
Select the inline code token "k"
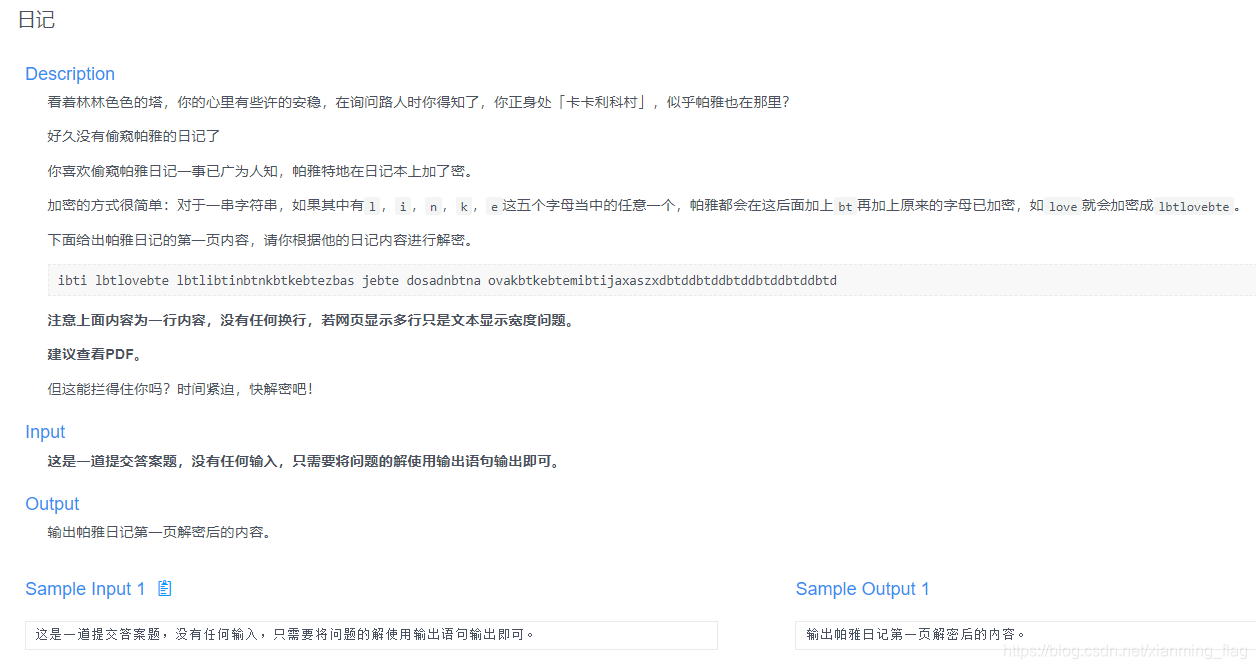pos(463,206)
